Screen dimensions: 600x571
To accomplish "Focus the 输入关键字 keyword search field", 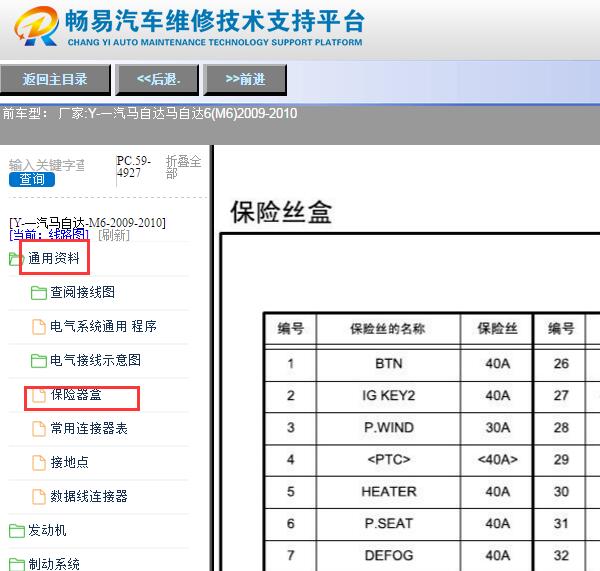I will click(x=47, y=165).
